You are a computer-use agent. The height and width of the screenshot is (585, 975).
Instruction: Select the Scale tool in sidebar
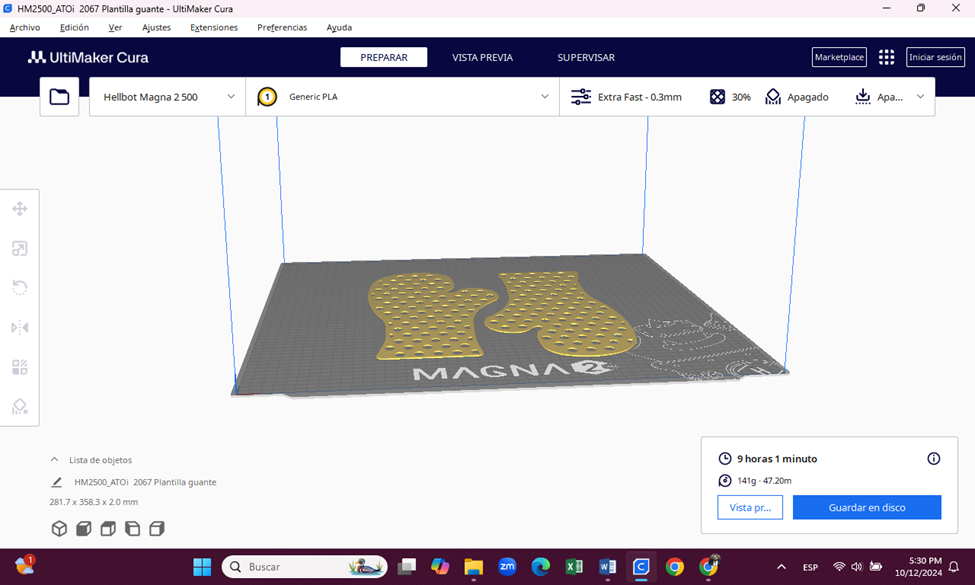[x=20, y=249]
